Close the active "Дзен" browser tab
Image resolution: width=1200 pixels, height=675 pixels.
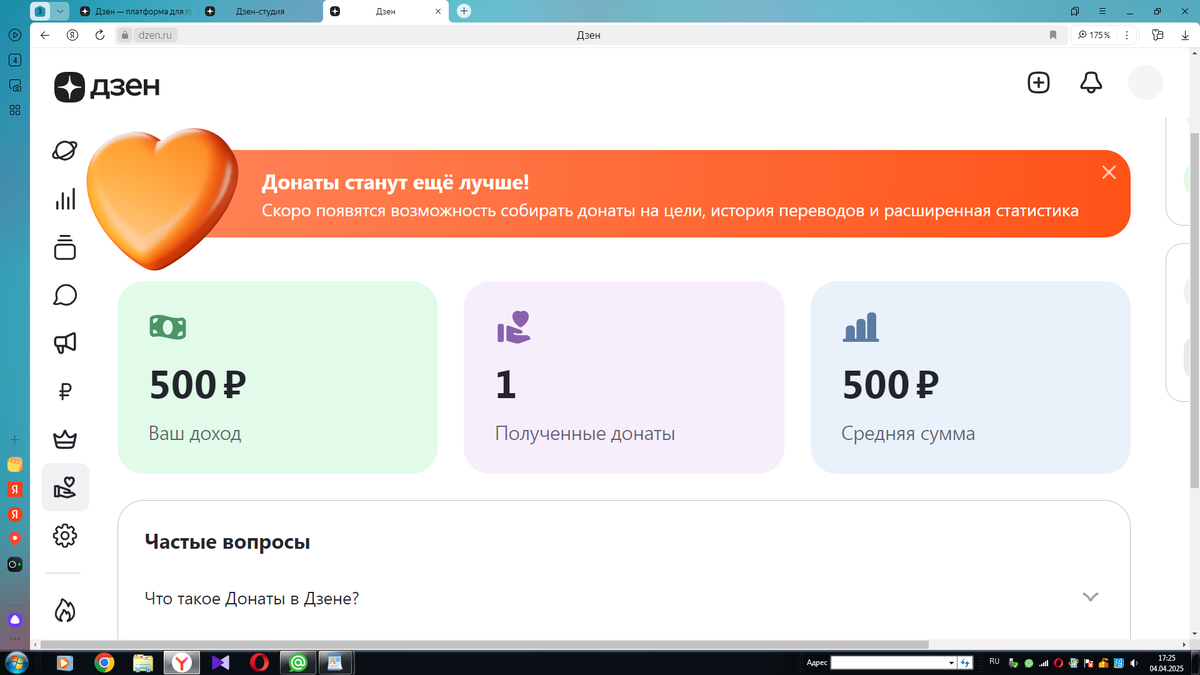click(437, 11)
